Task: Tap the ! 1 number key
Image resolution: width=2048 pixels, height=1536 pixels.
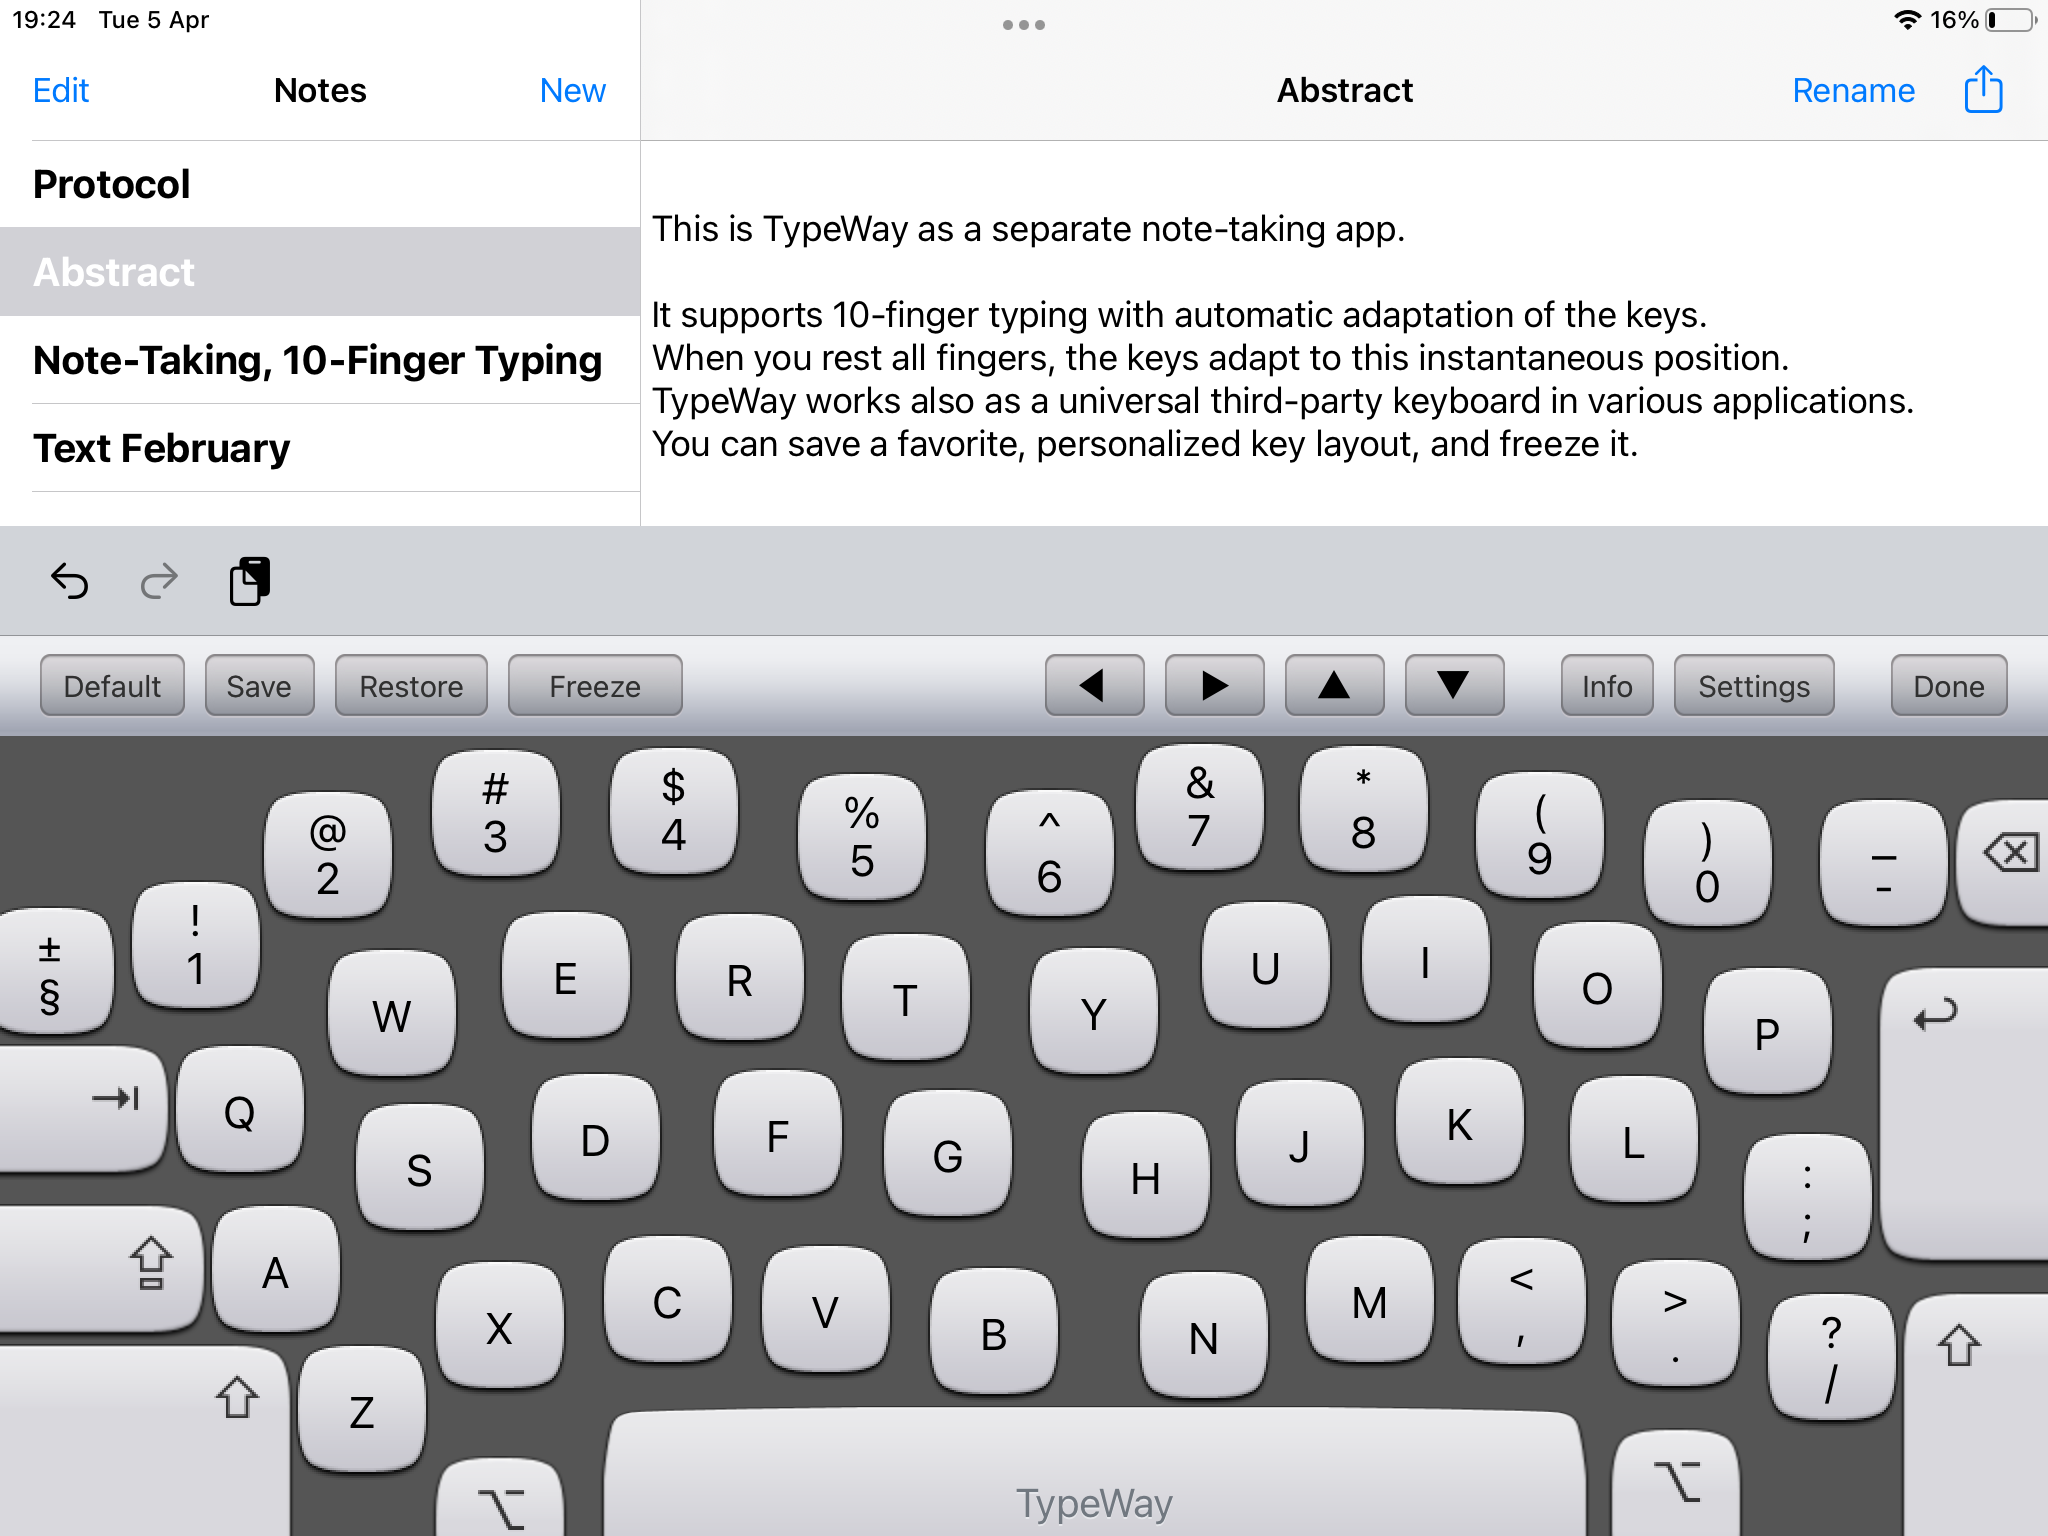Action: point(196,945)
